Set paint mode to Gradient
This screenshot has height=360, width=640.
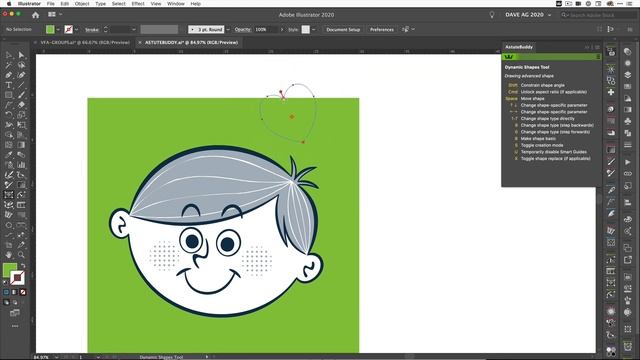pos(14,292)
